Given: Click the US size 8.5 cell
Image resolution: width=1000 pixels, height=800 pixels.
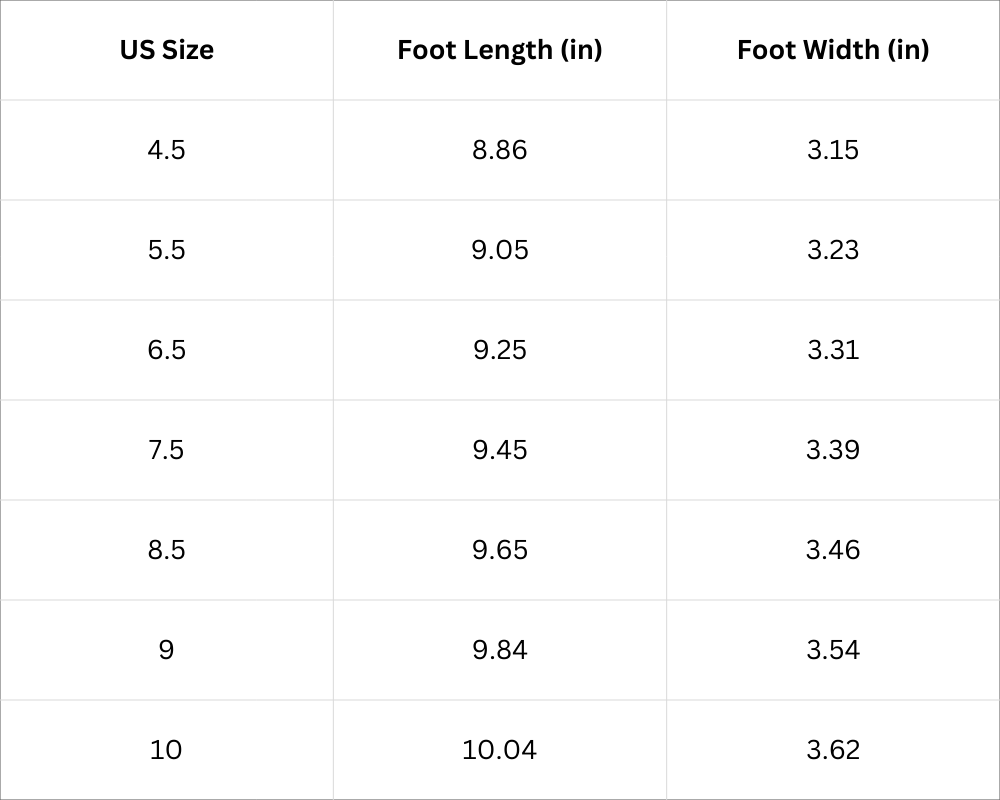Looking at the screenshot, I should click(166, 550).
